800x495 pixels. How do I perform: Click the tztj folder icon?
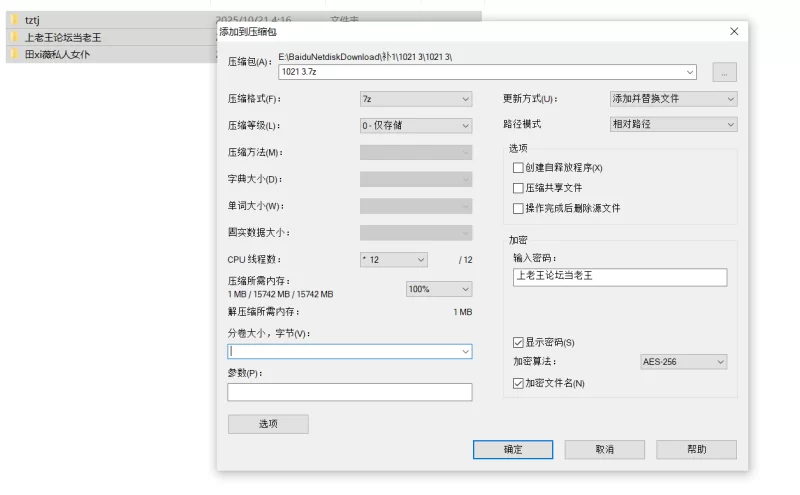point(15,20)
